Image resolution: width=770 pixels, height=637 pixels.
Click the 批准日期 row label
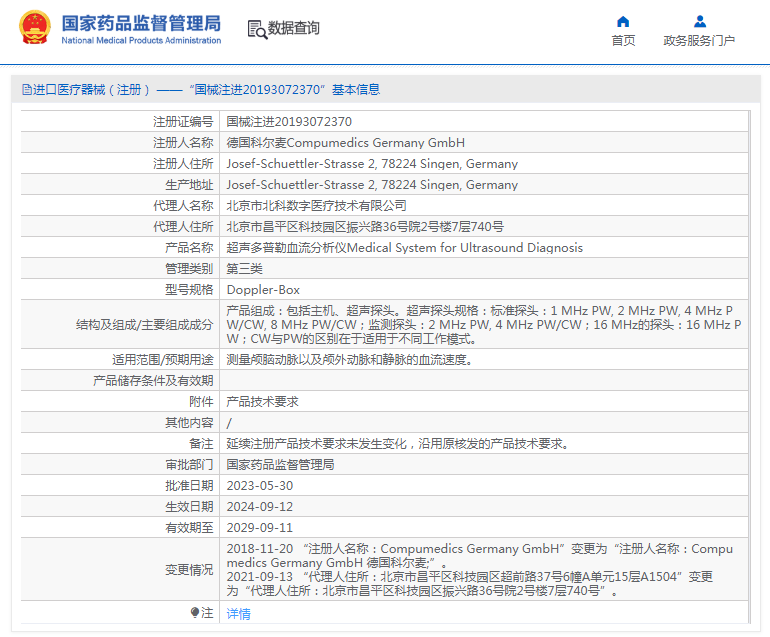(189, 486)
